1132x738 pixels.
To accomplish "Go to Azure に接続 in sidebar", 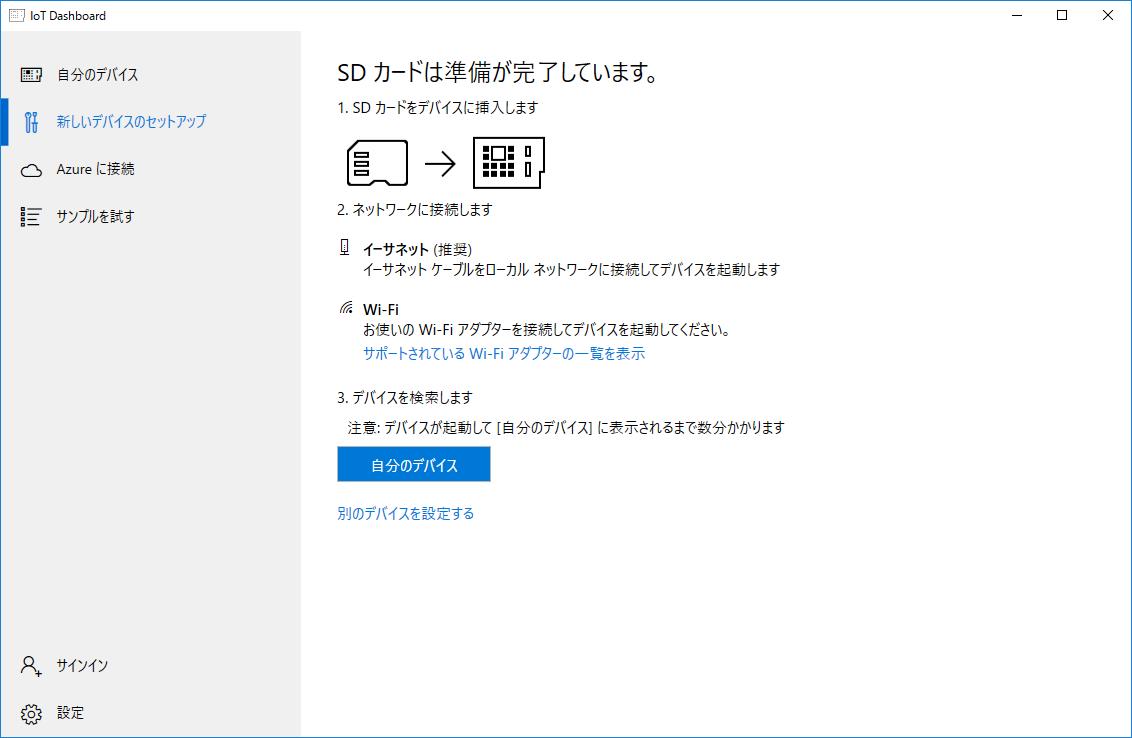I will (x=151, y=170).
